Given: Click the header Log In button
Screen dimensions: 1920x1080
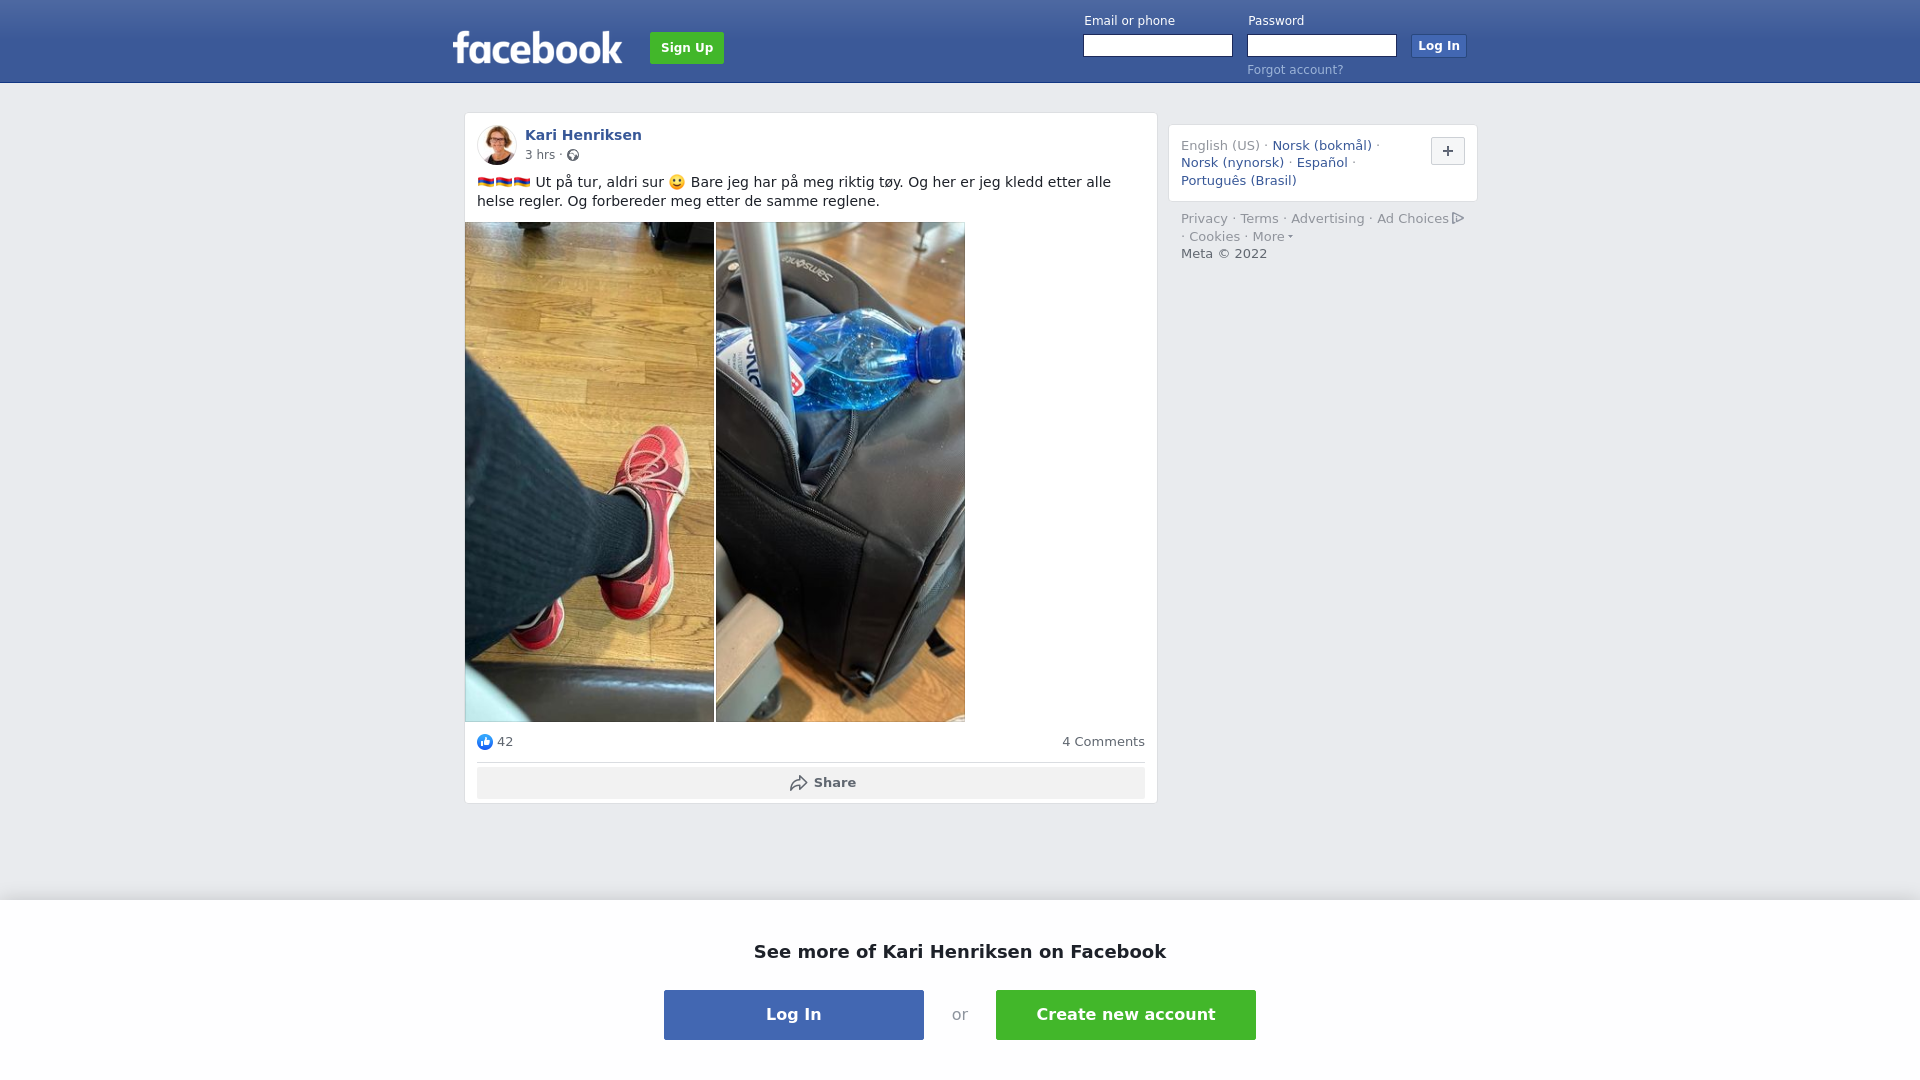Looking at the screenshot, I should tap(1438, 46).
